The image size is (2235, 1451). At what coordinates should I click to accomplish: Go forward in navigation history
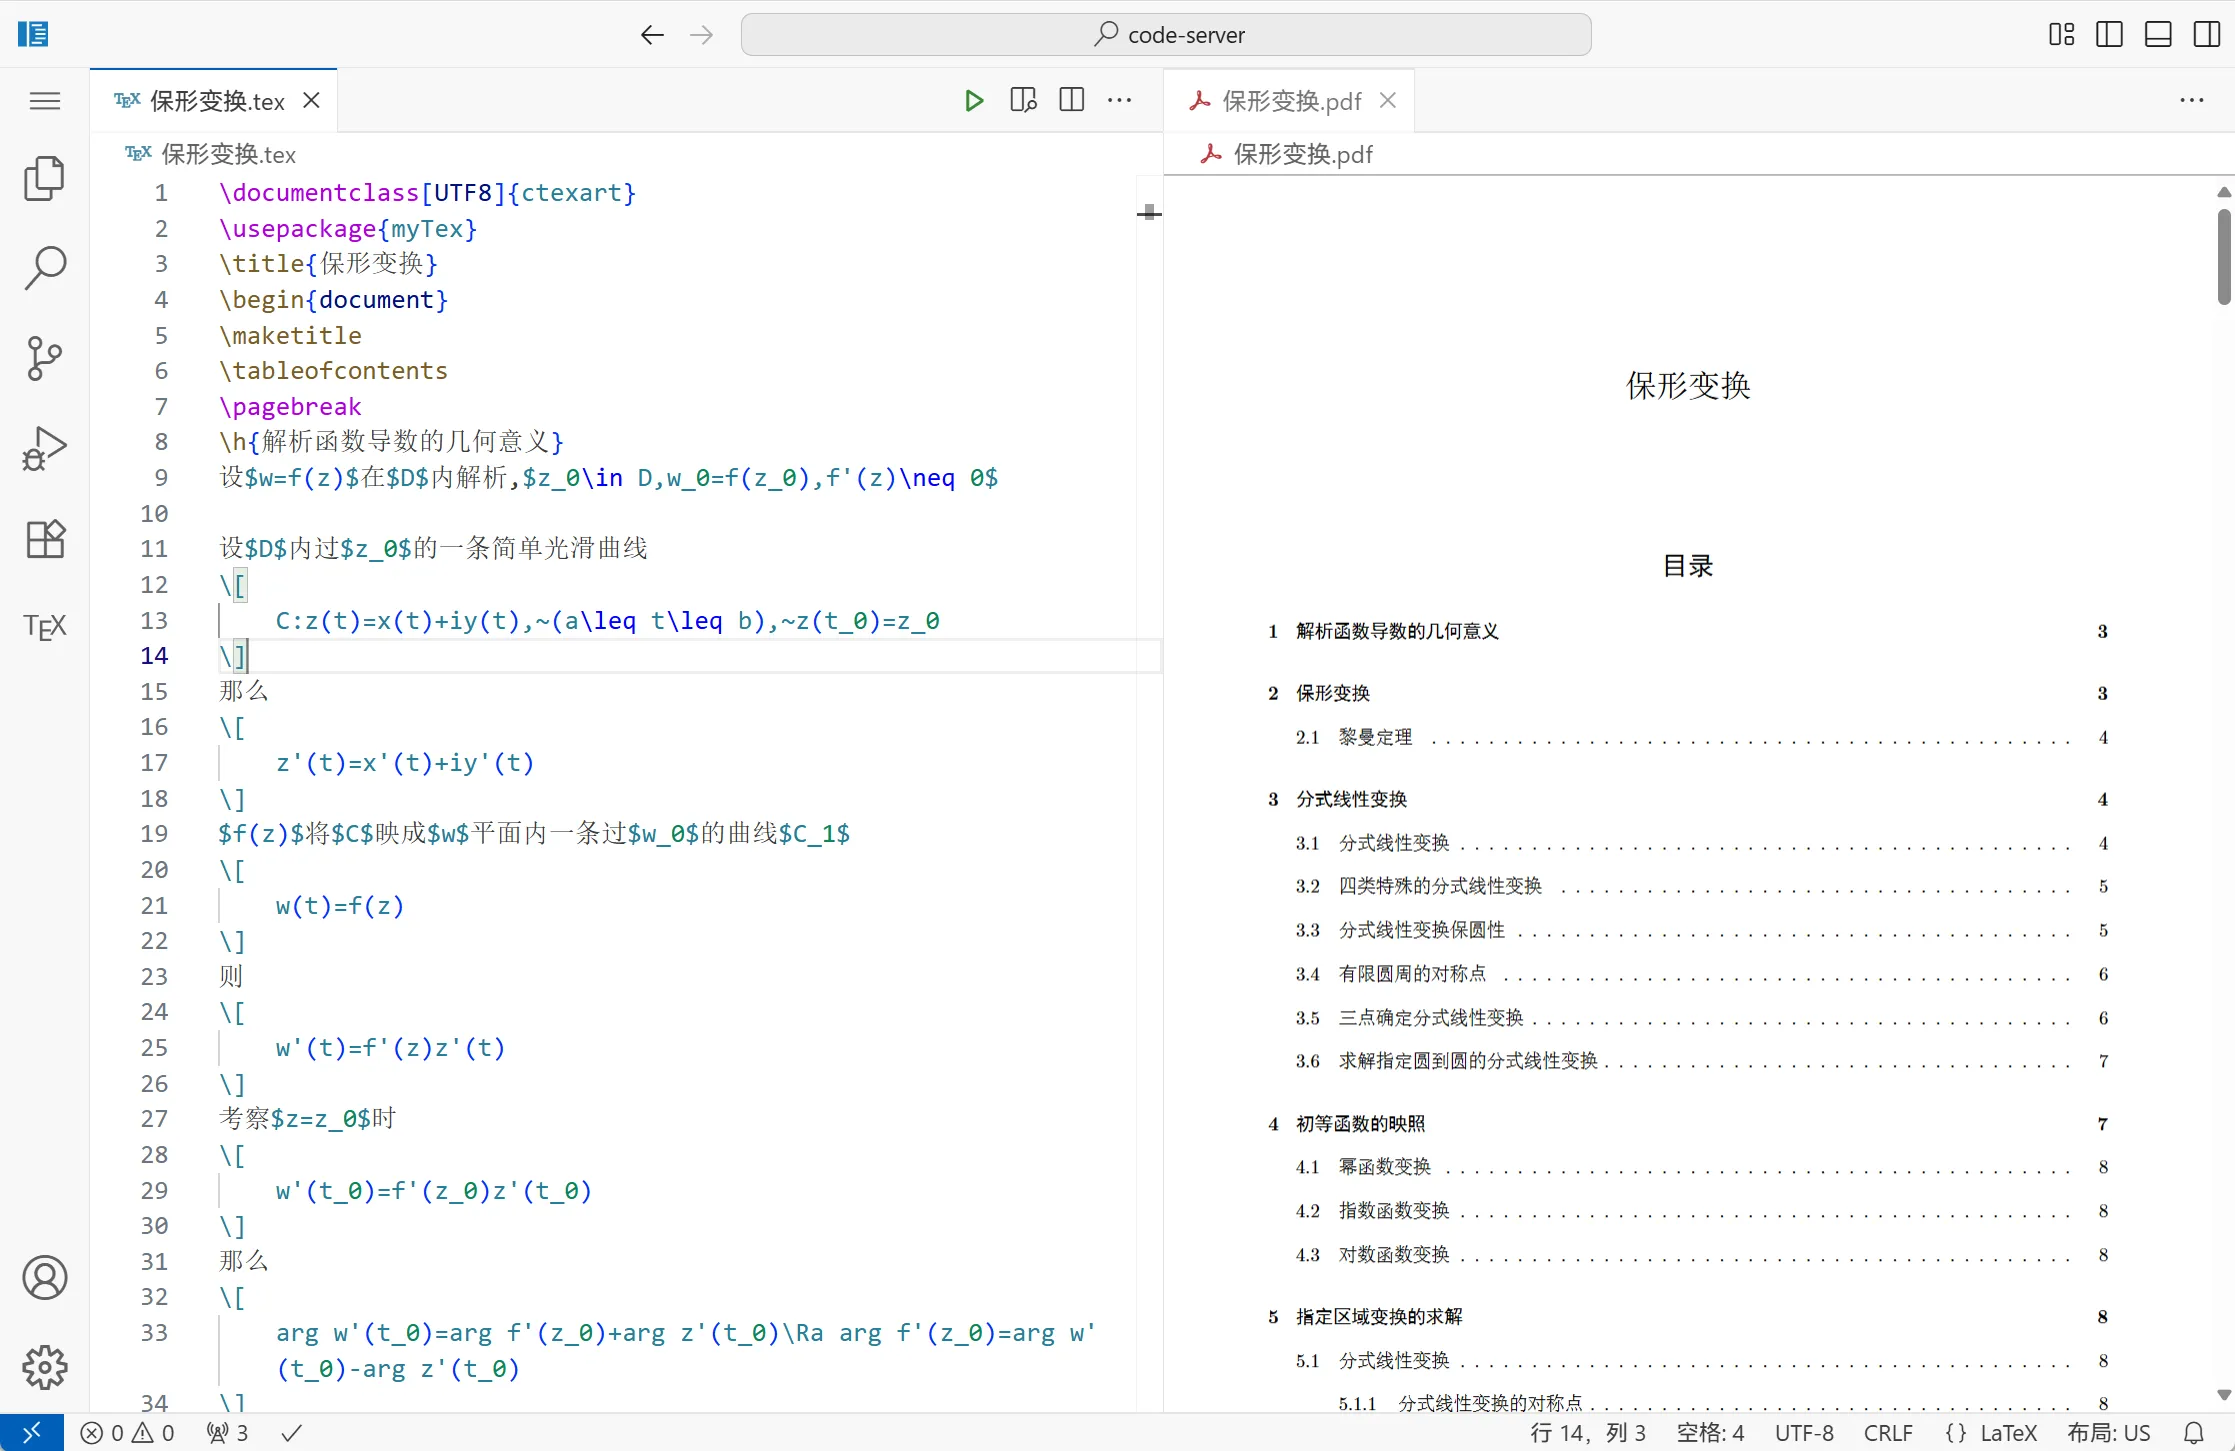(x=702, y=35)
